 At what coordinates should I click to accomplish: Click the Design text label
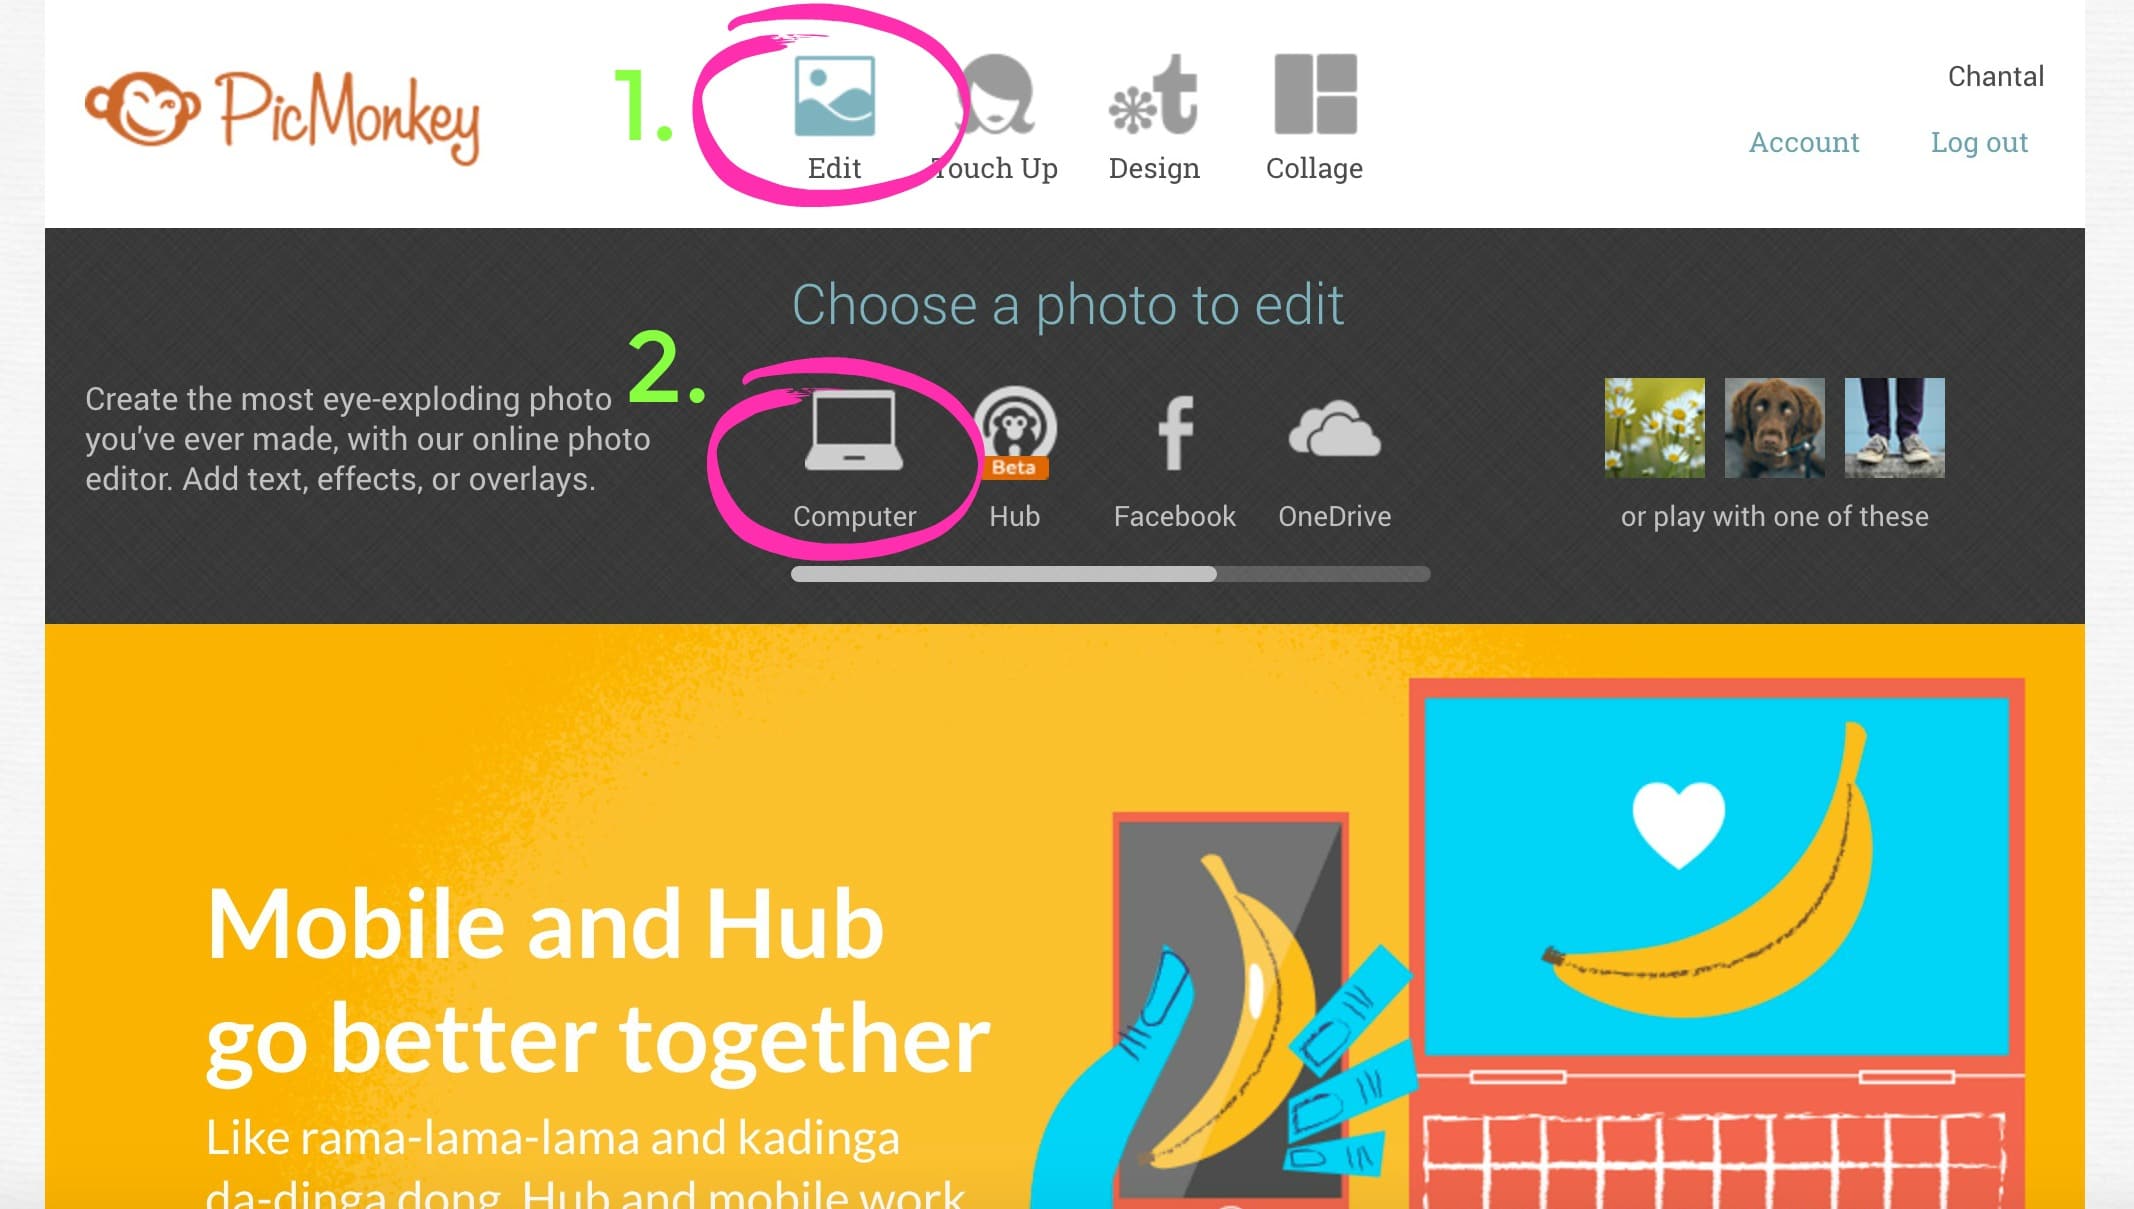click(1154, 169)
